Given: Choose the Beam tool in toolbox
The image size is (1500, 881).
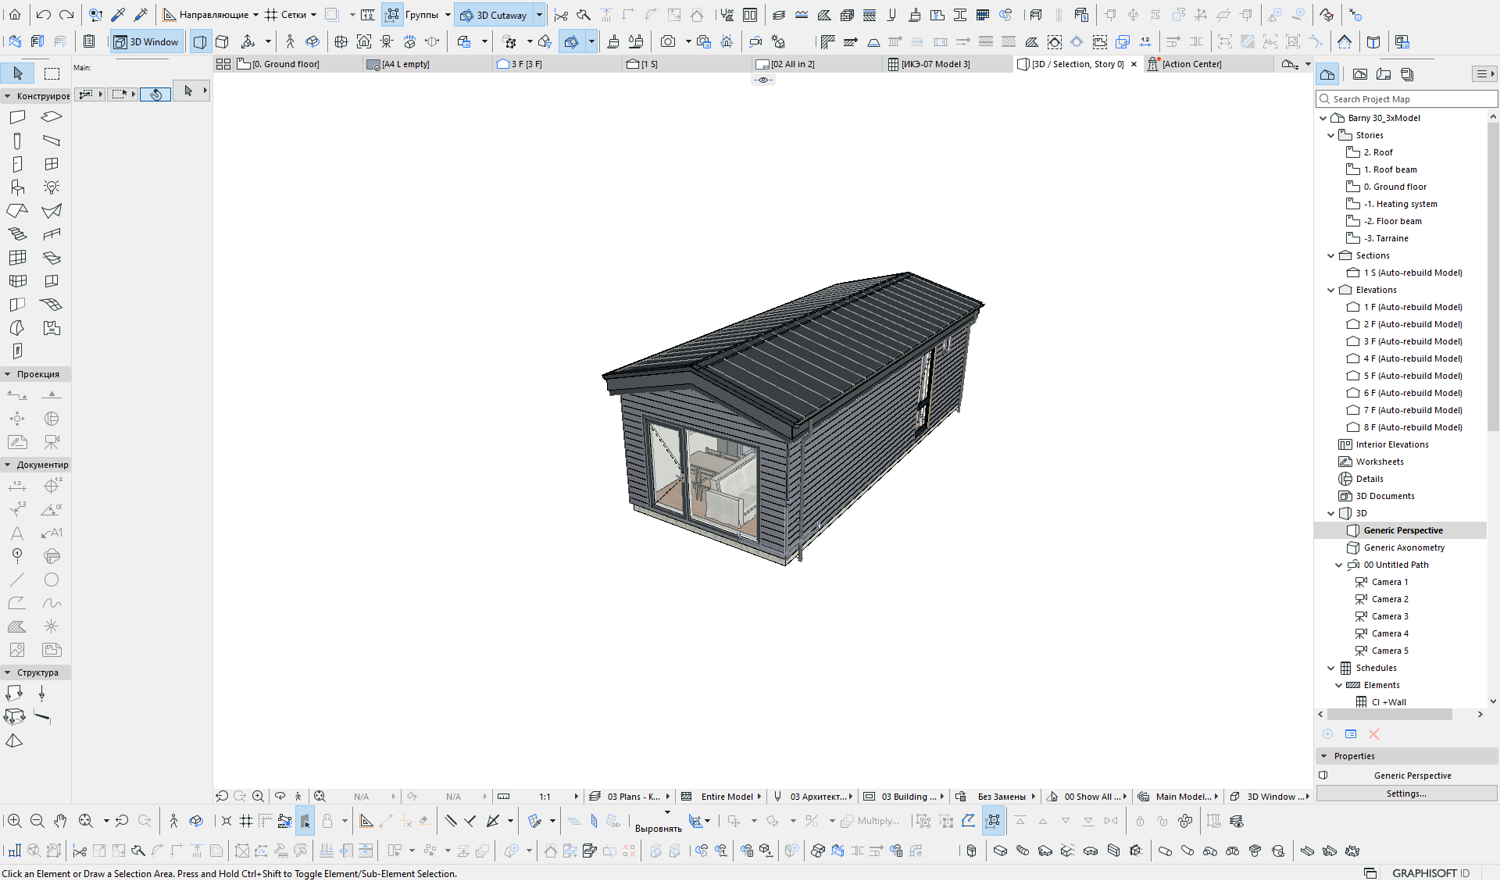Looking at the screenshot, I should pyautogui.click(x=51, y=141).
